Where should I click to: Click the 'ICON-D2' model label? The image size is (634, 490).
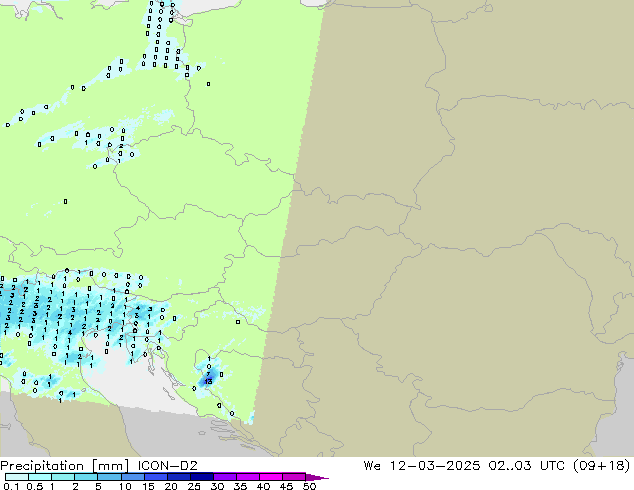[167, 466]
